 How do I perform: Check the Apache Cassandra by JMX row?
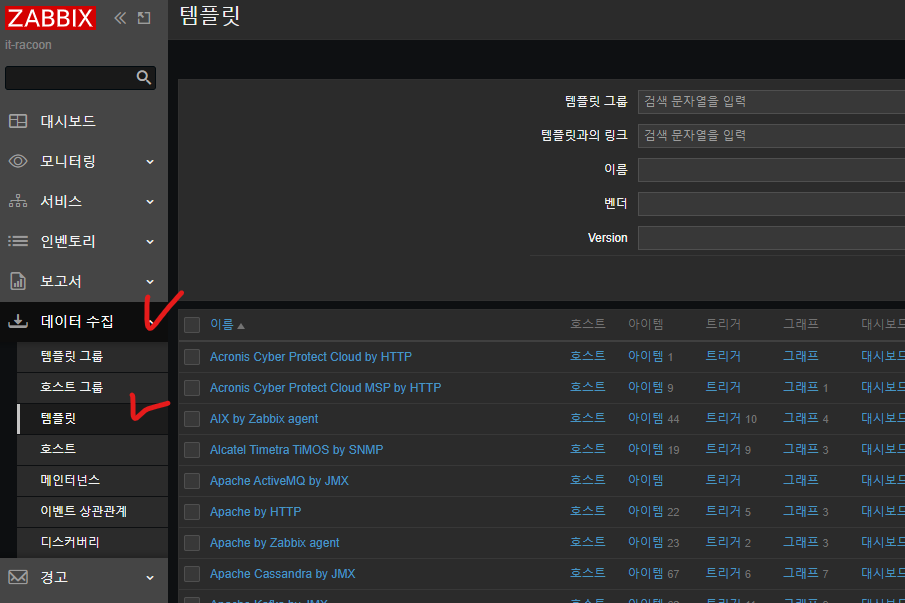[192, 574]
